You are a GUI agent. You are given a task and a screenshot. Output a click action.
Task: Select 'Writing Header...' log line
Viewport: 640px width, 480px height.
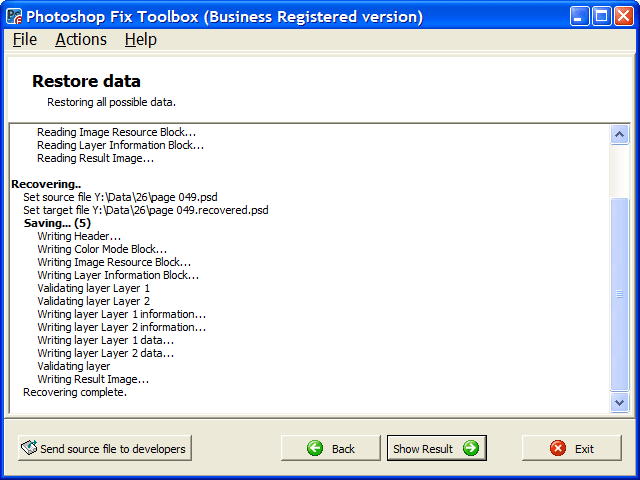coord(79,236)
